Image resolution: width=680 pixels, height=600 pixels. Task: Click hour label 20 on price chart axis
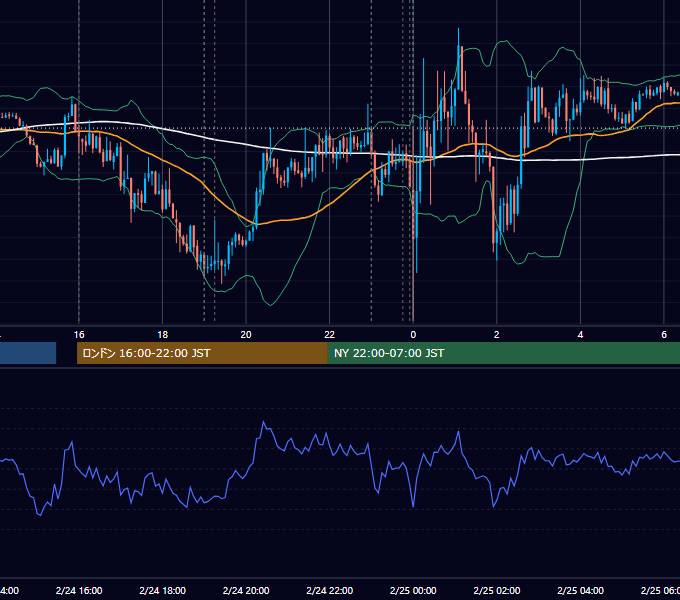click(246, 335)
